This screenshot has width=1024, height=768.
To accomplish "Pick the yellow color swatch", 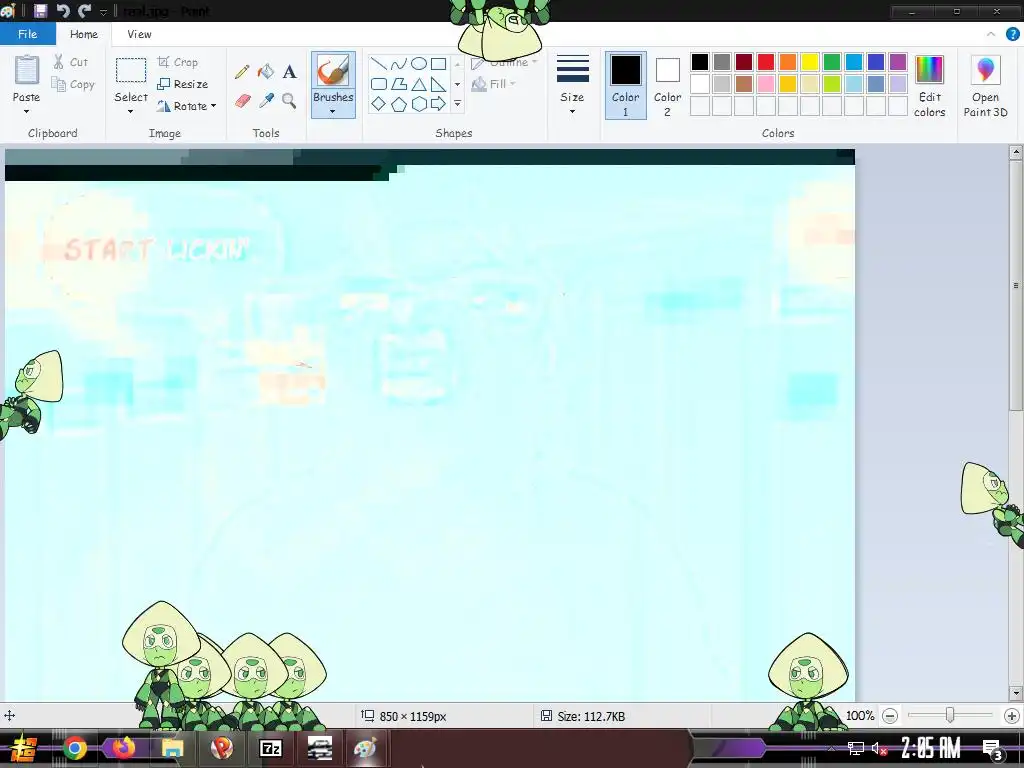I will pyautogui.click(x=810, y=62).
